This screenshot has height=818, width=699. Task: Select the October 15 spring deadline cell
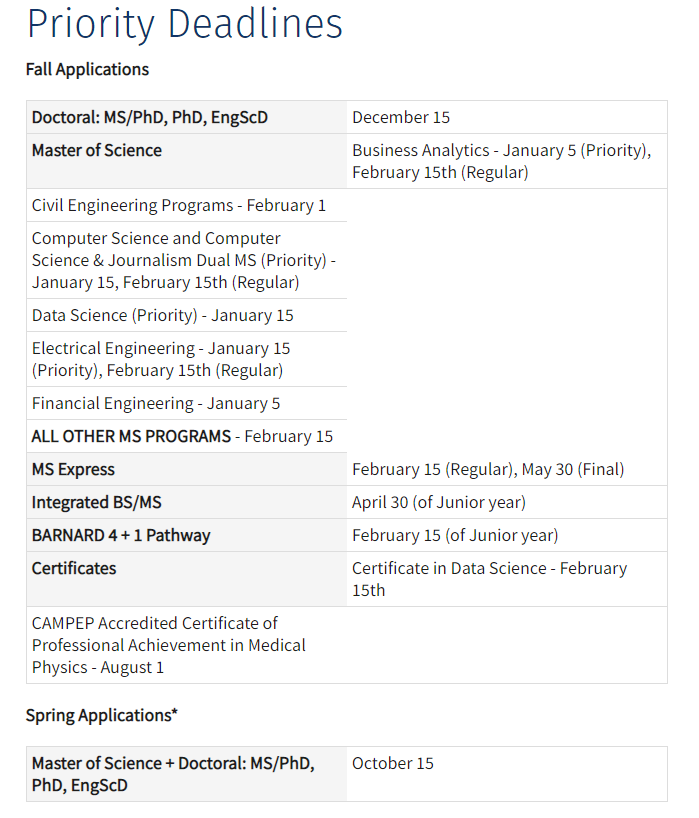(x=393, y=764)
